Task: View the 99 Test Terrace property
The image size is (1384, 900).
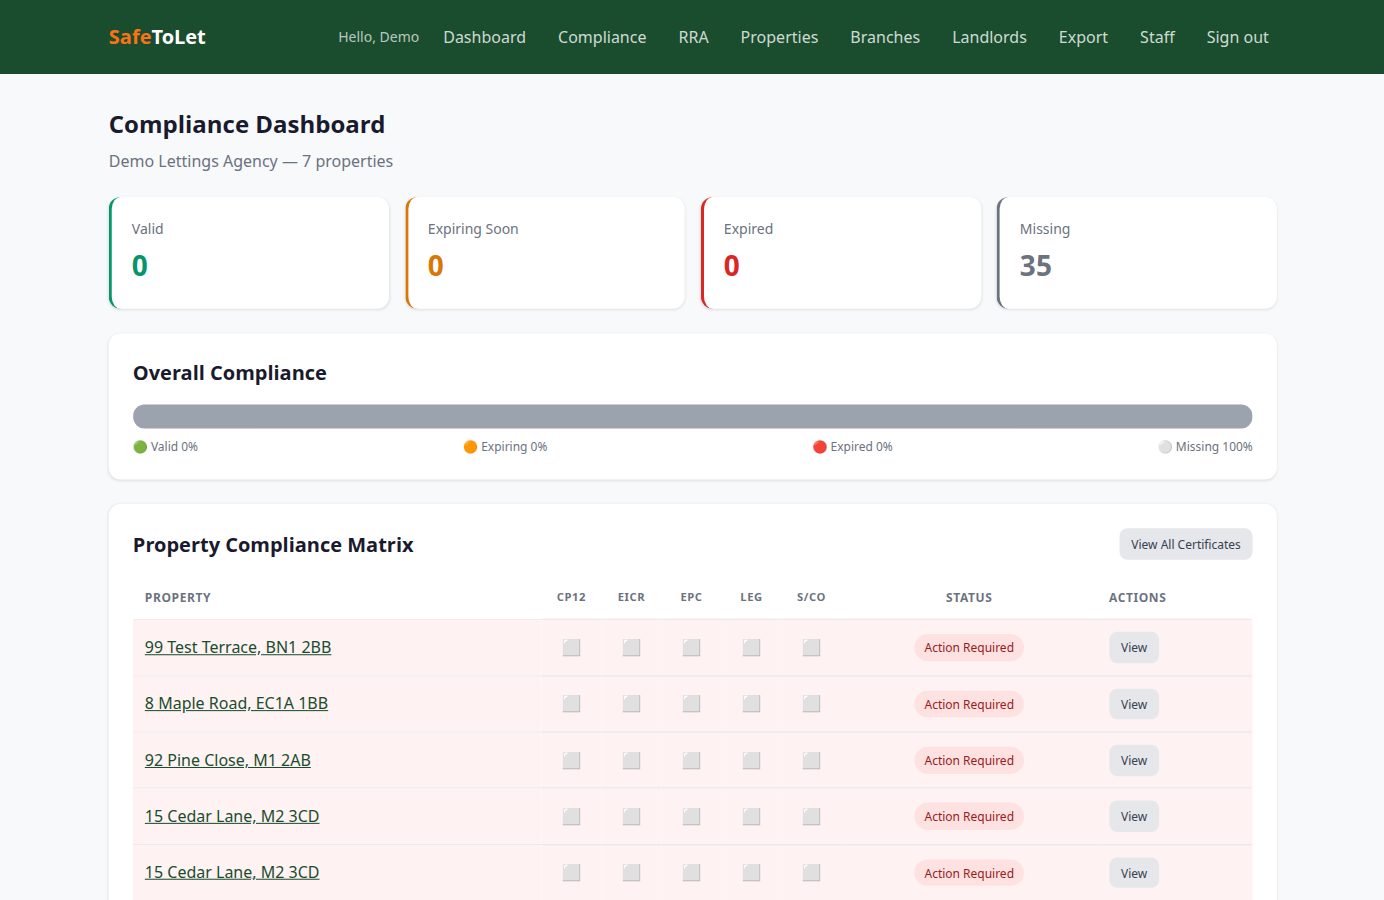Action: coord(1134,648)
